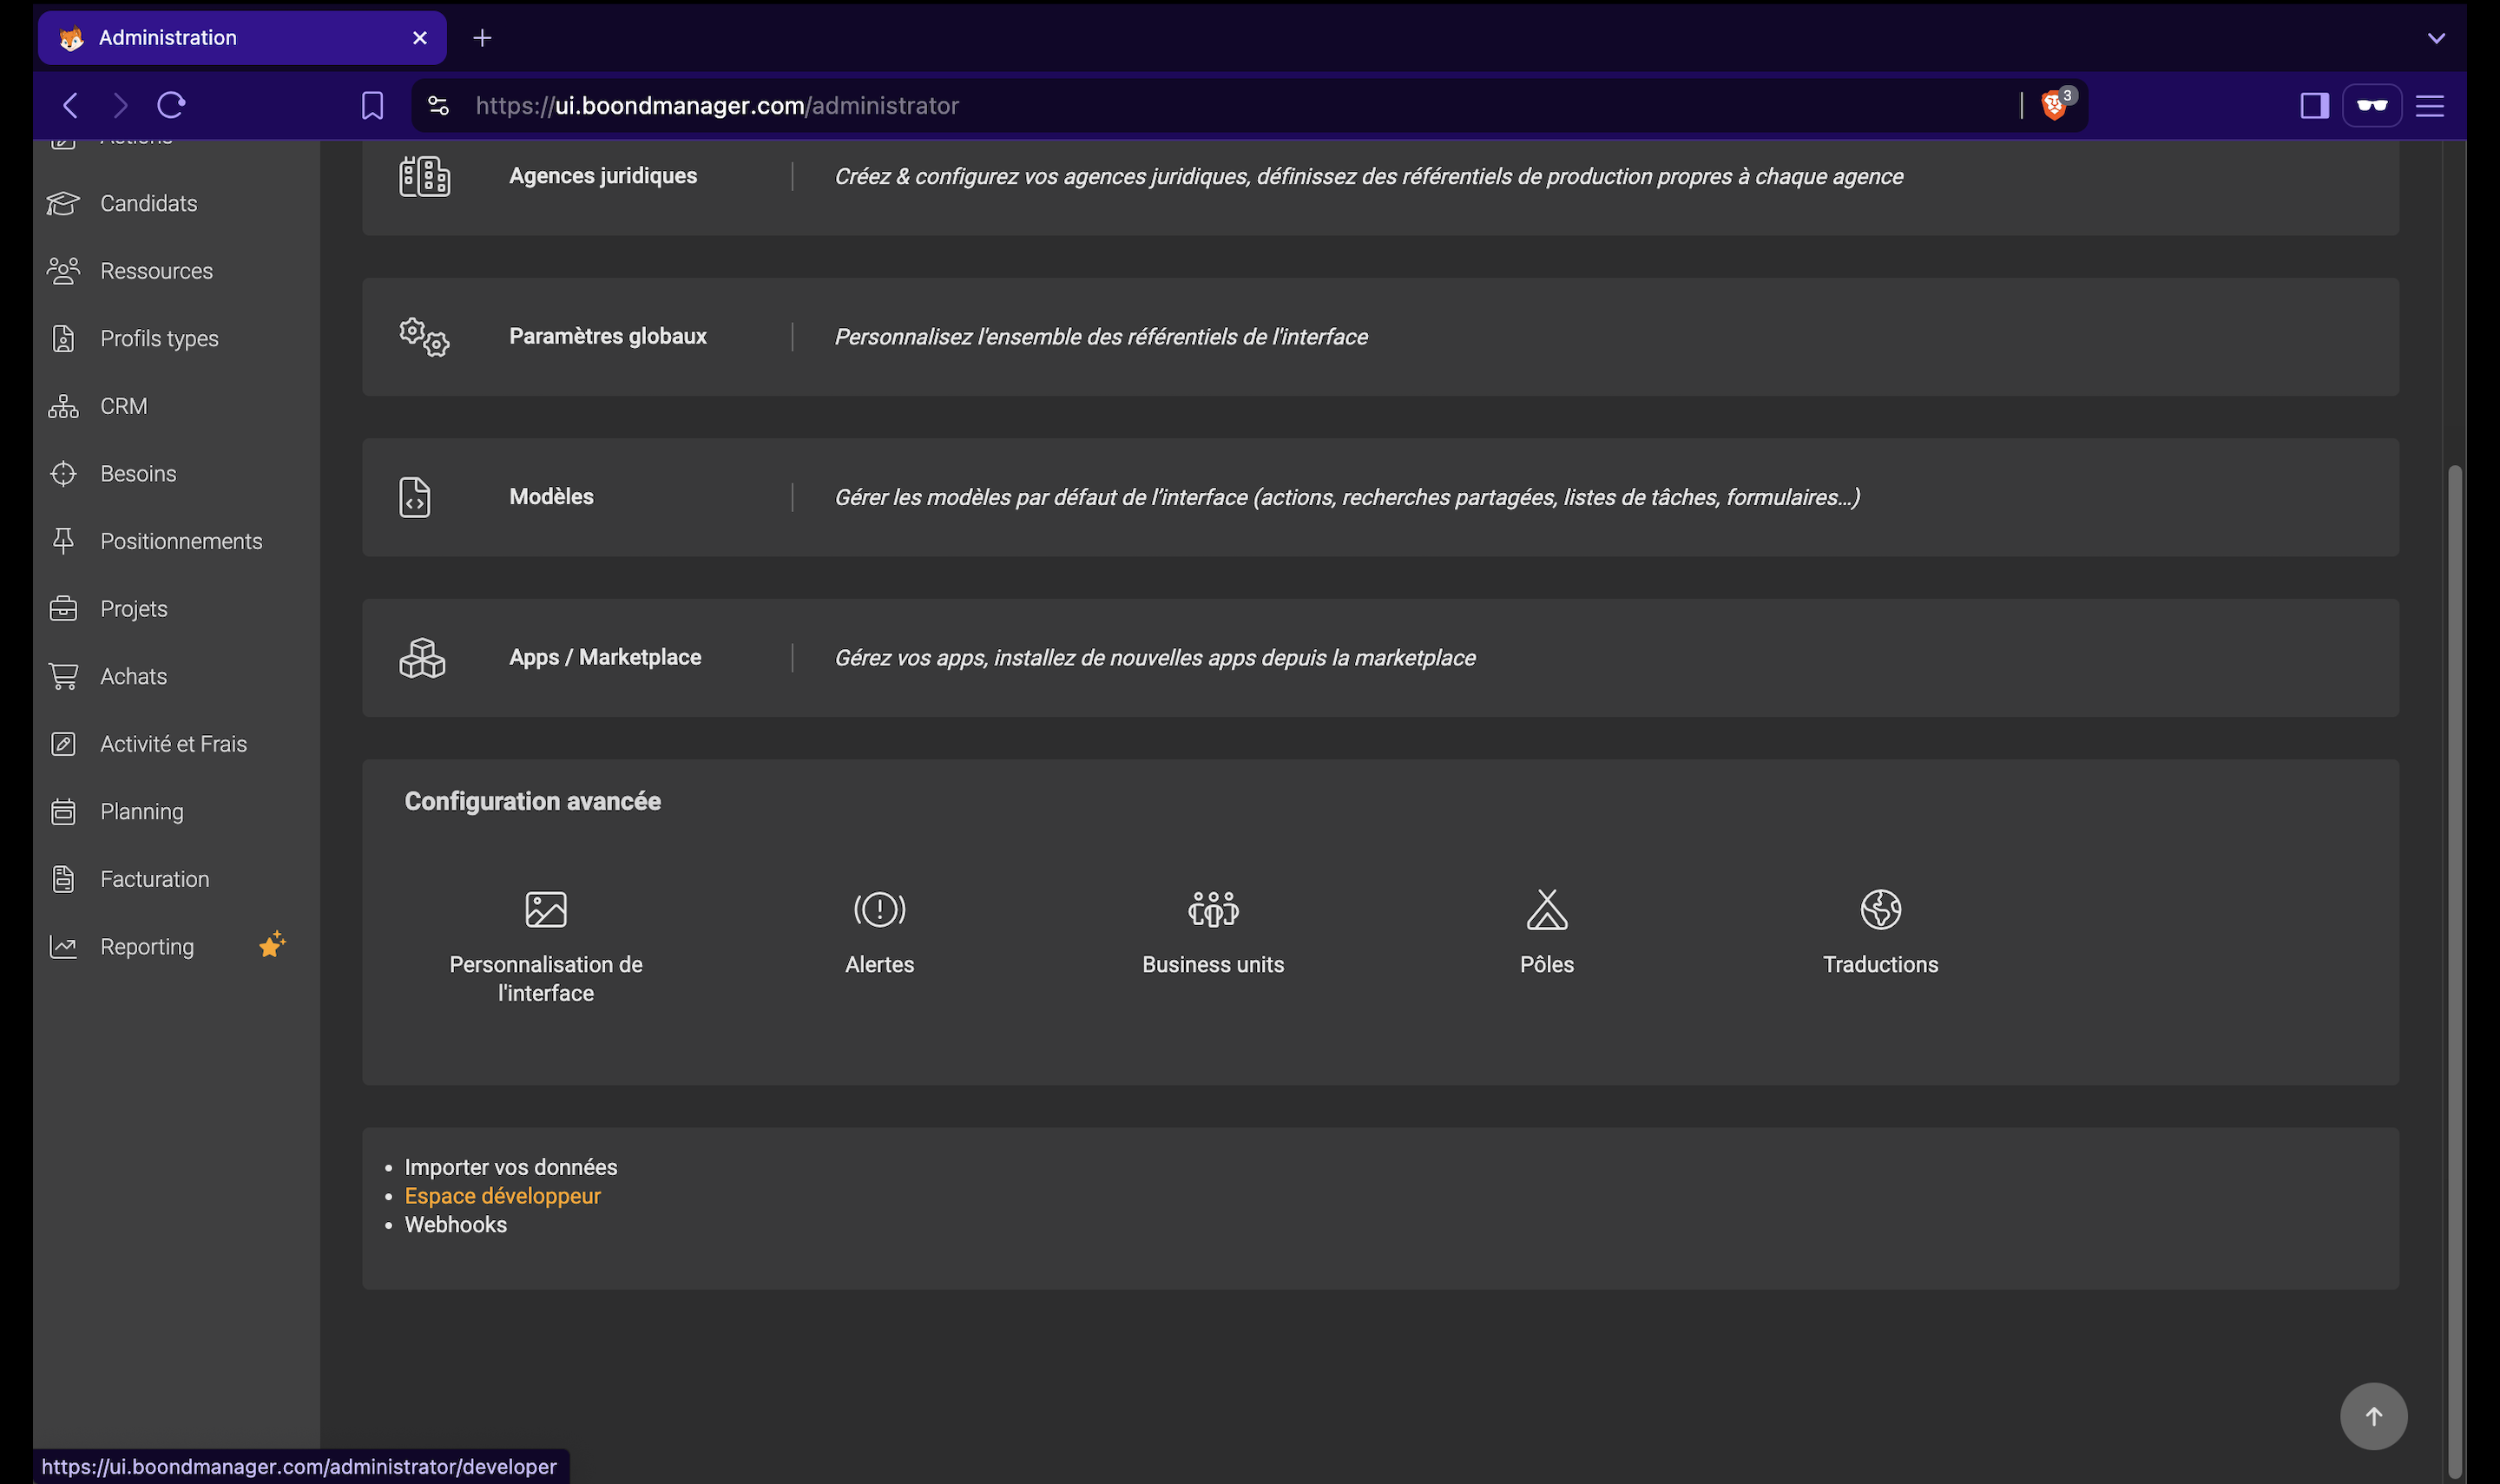Click the Modèles code file icon

click(x=415, y=497)
